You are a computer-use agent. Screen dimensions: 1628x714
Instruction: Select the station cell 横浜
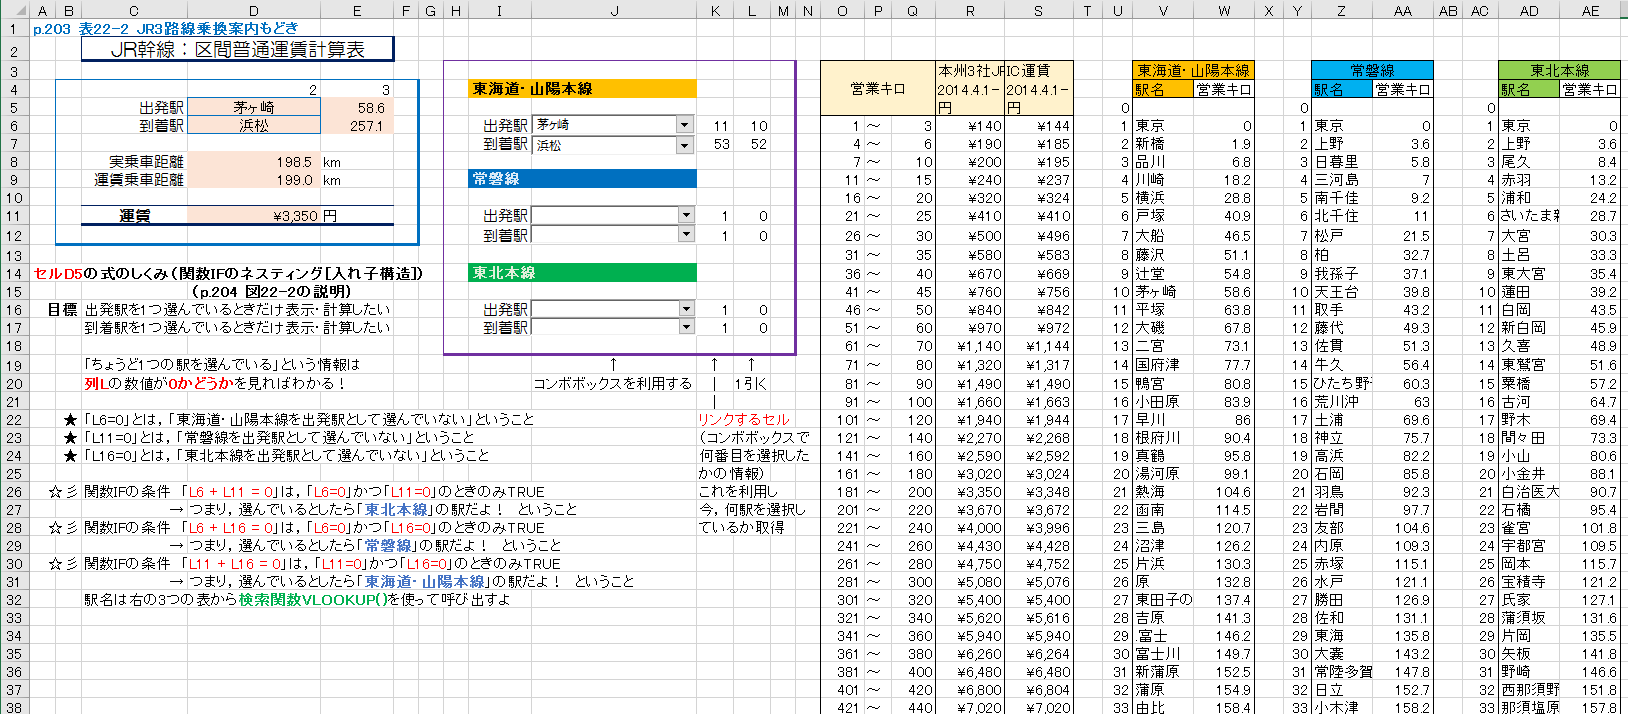click(1163, 198)
